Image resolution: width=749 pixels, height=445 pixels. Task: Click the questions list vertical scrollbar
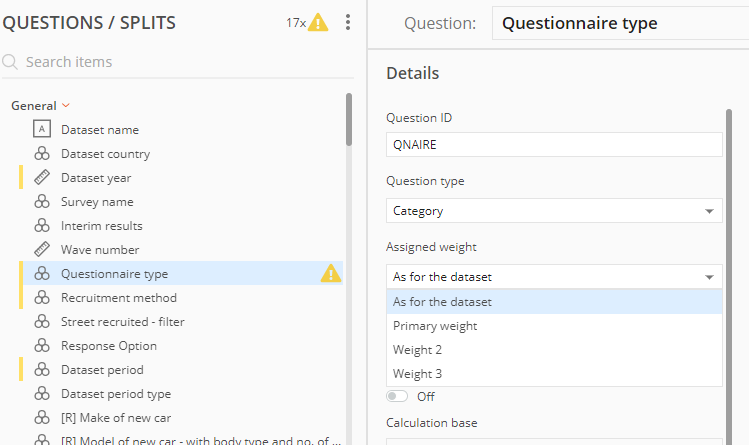pos(349,119)
